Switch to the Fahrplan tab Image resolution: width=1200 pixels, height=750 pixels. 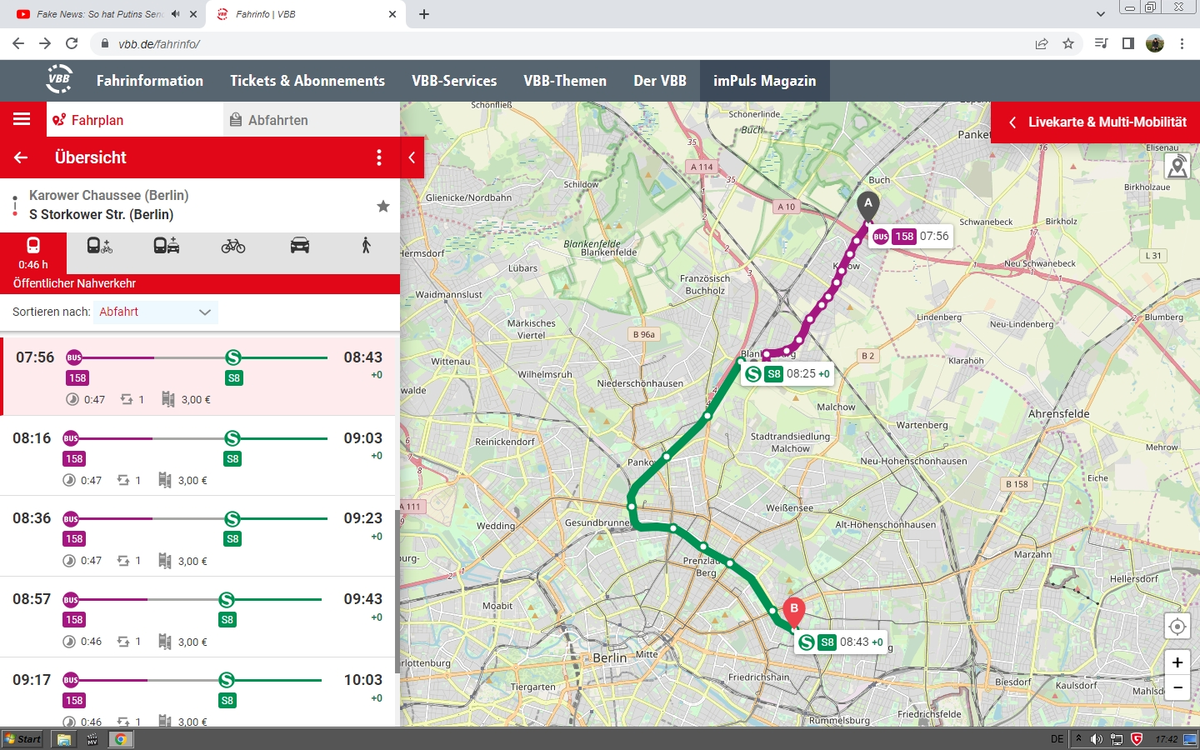[135, 120]
